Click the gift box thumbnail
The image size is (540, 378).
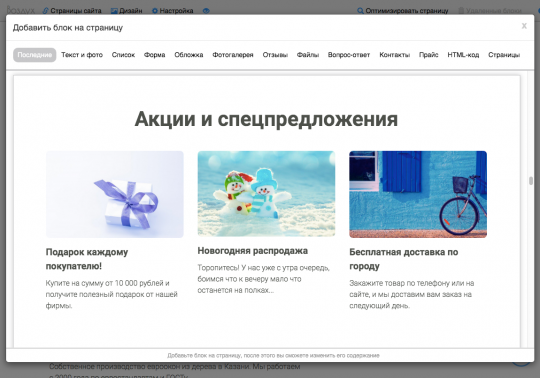(x=115, y=194)
